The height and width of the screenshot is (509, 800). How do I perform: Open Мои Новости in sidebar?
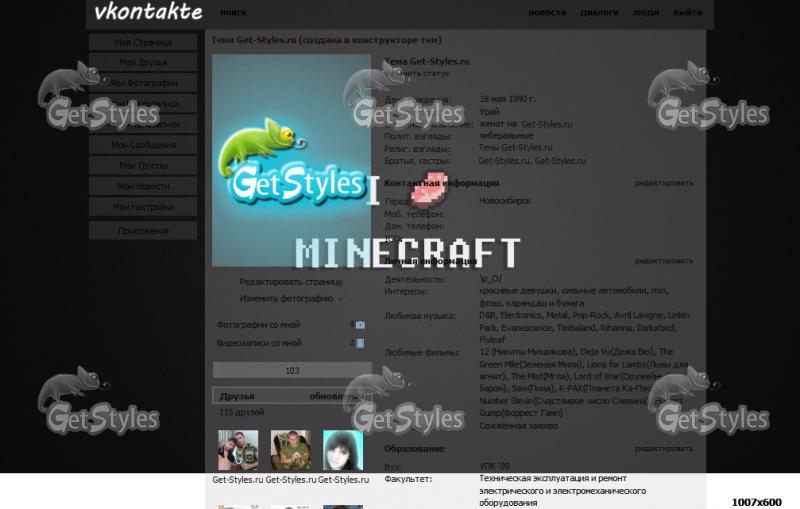[x=143, y=186]
